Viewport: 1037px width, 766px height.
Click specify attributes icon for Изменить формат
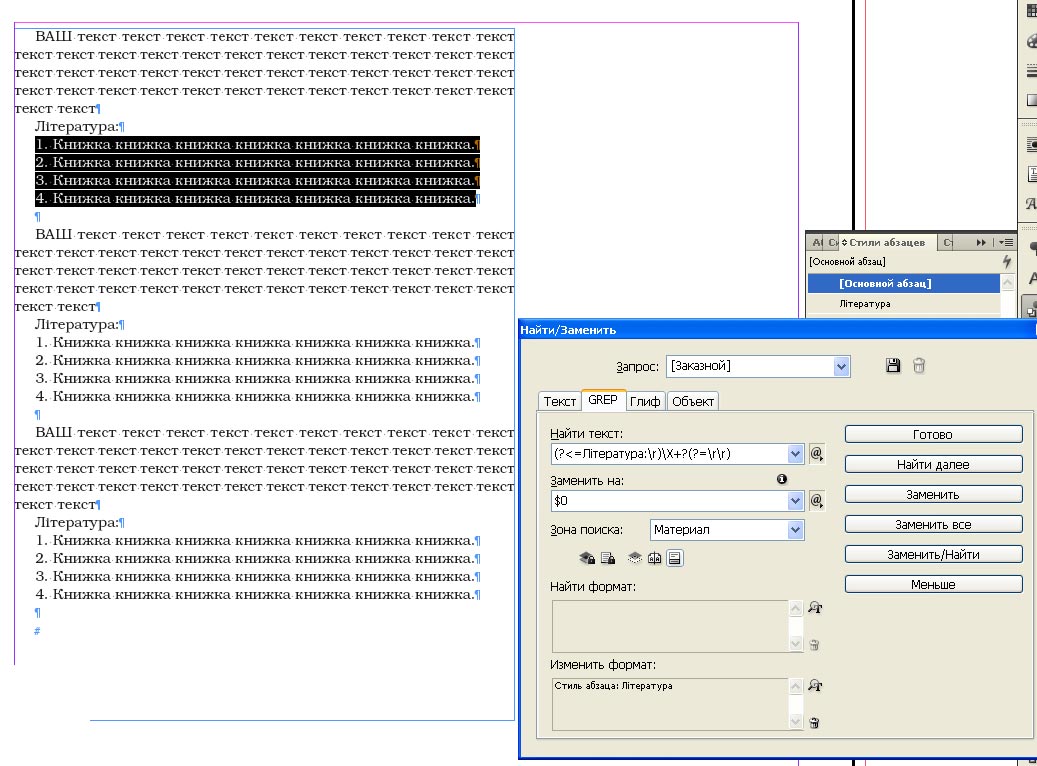coord(814,686)
